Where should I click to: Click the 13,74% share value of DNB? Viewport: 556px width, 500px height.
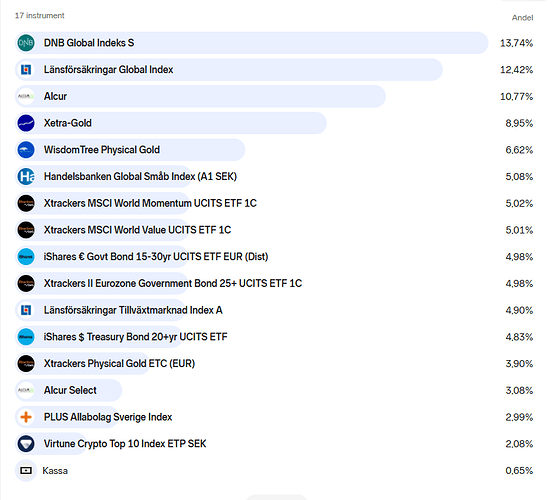tap(516, 43)
